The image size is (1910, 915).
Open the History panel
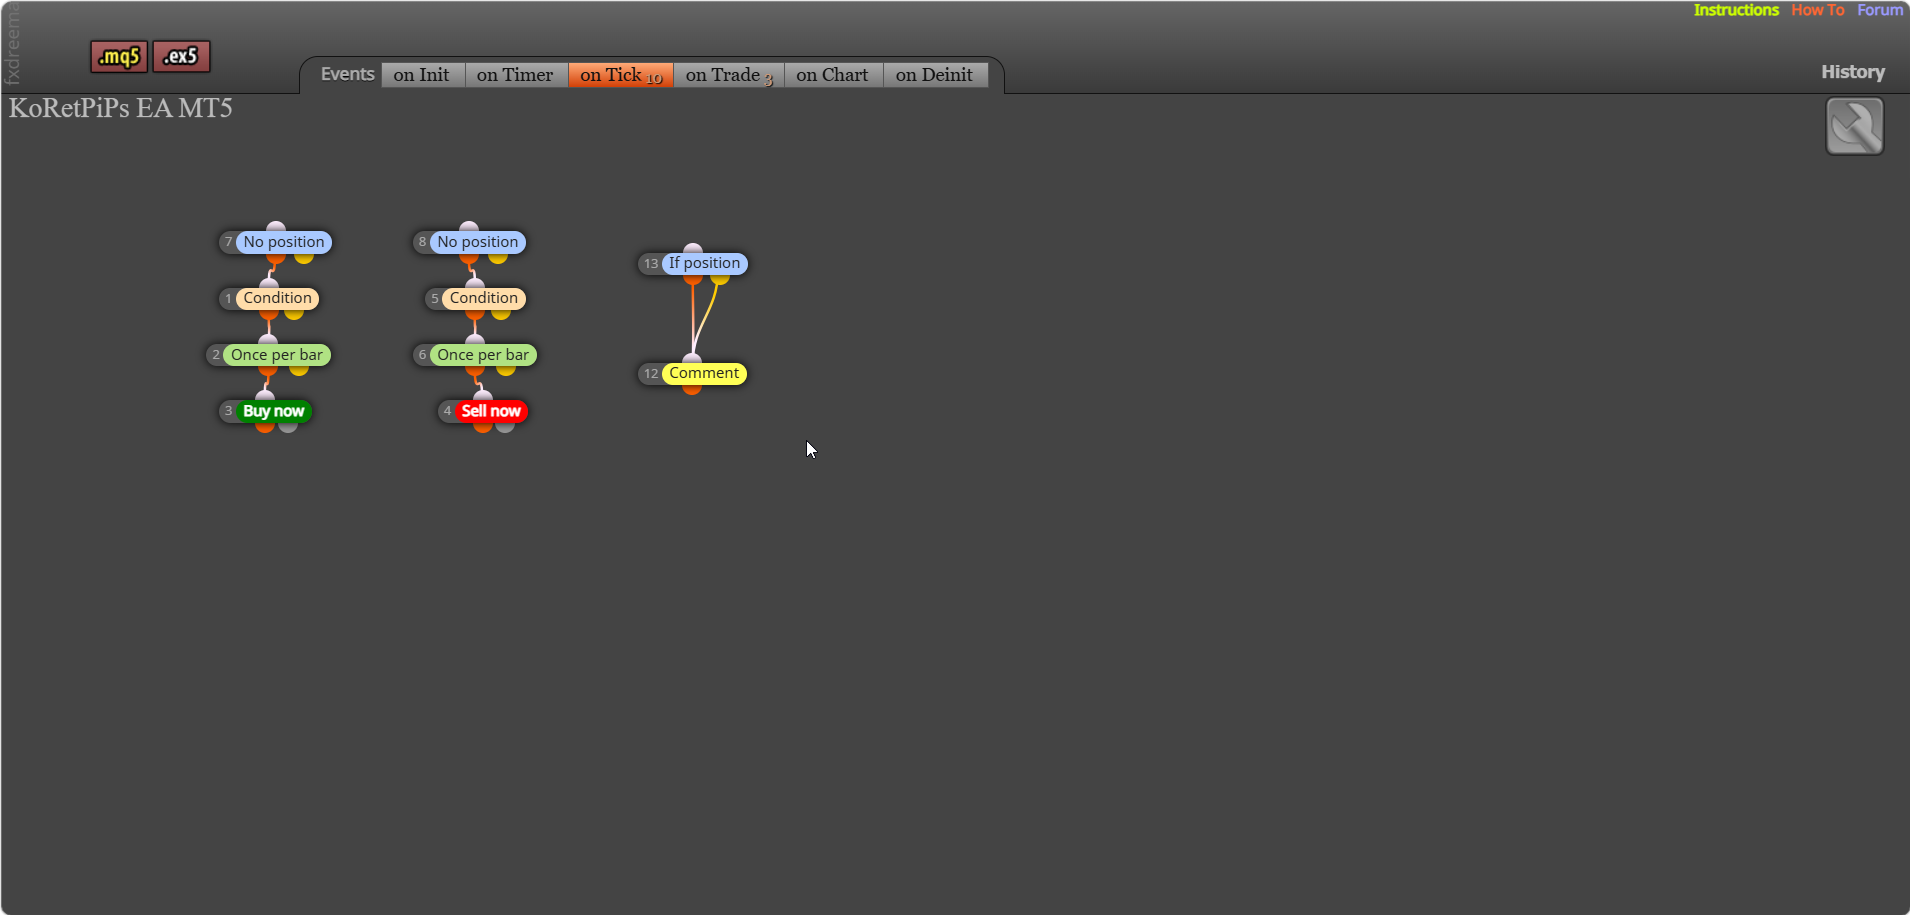click(1852, 72)
